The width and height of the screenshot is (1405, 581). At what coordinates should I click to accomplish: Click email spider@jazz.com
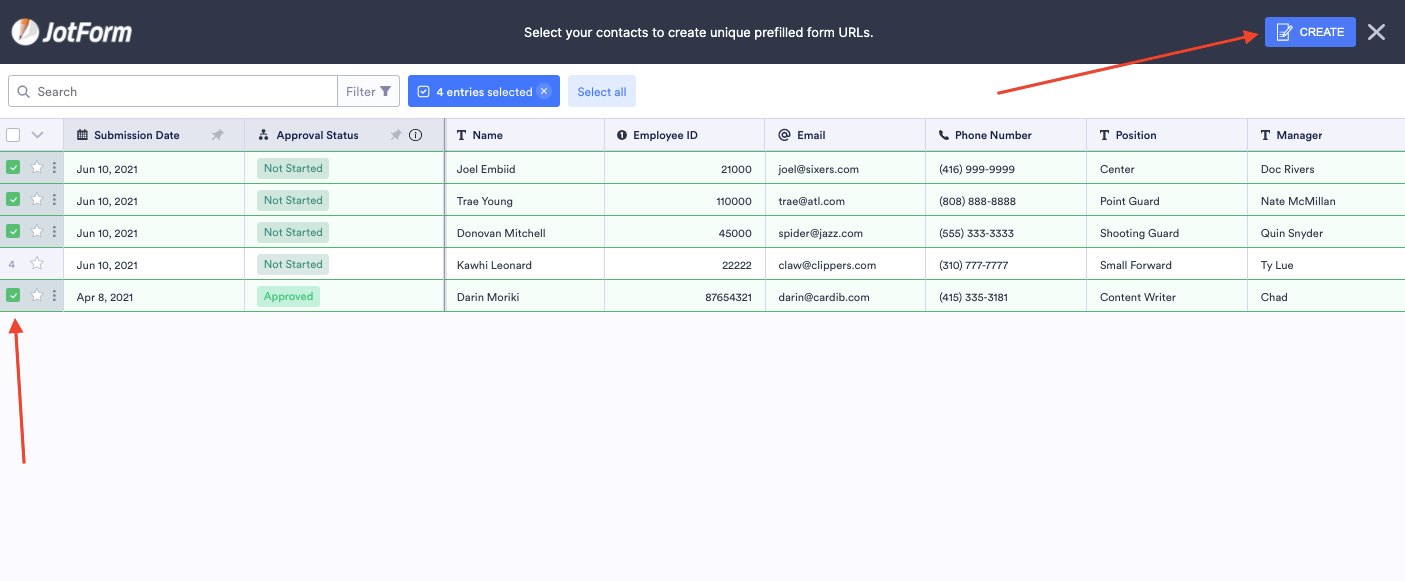pos(820,233)
